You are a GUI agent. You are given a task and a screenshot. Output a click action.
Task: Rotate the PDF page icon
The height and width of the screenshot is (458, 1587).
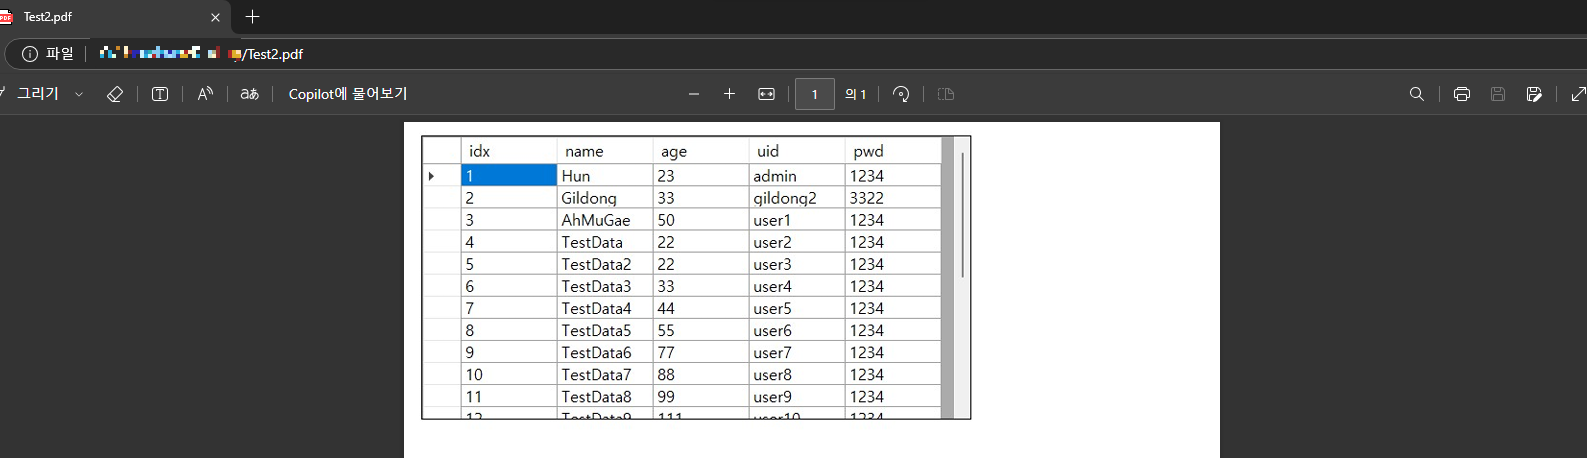pyautogui.click(x=901, y=94)
